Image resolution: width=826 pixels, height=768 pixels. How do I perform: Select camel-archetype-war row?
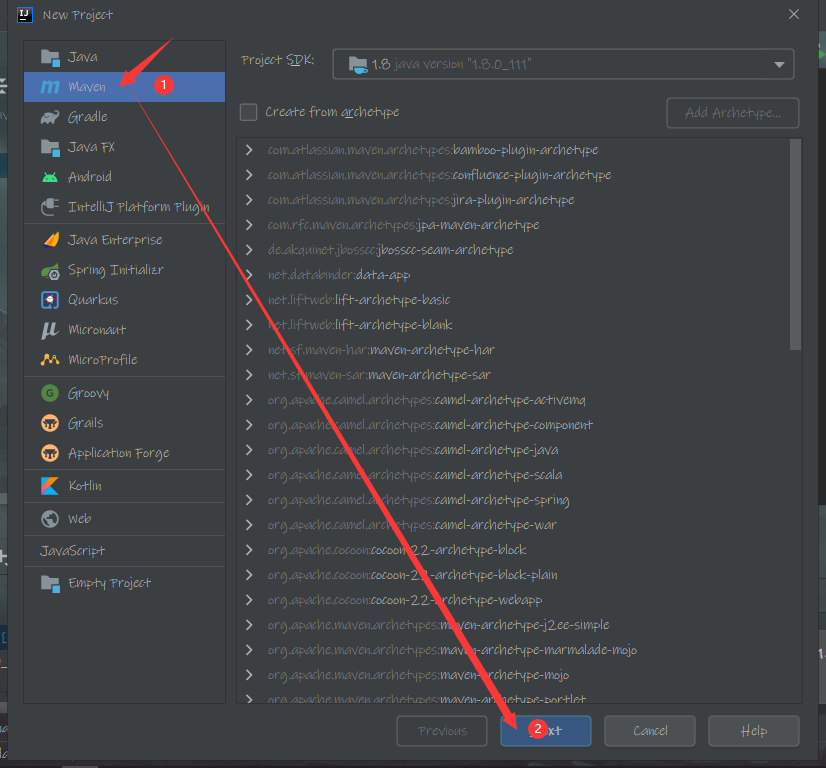(x=514, y=525)
